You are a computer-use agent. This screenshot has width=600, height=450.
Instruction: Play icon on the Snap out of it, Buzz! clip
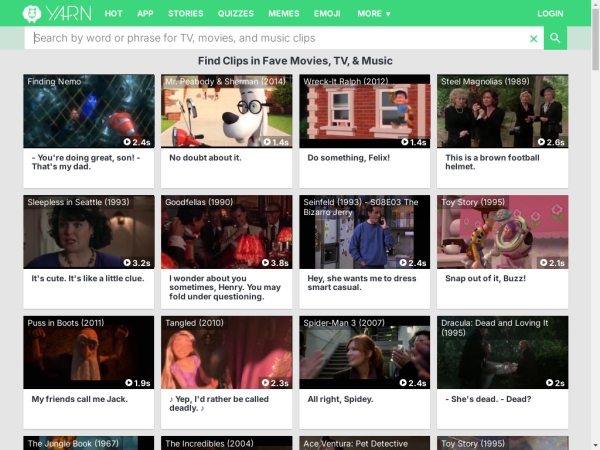point(544,262)
